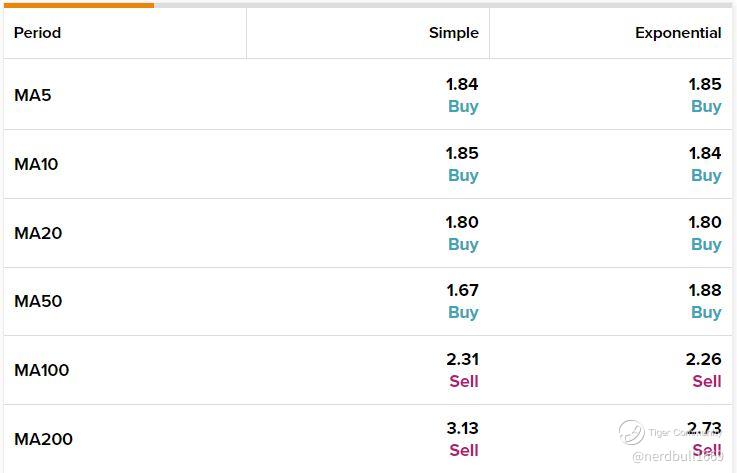The image size is (737, 473).
Task: Click the Buy signal under Exponential MA10
Action: coord(706,175)
